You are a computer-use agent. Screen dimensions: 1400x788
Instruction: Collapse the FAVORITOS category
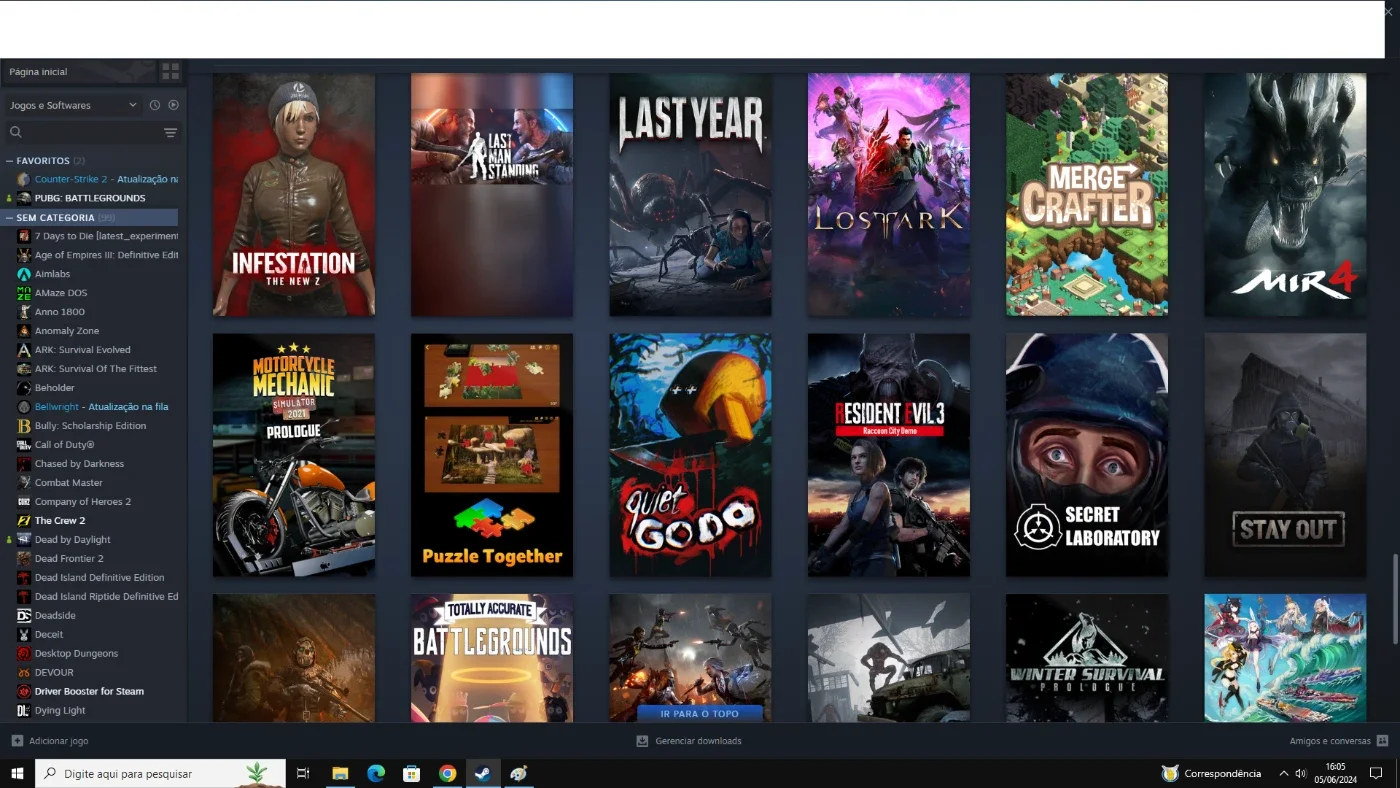point(9,161)
